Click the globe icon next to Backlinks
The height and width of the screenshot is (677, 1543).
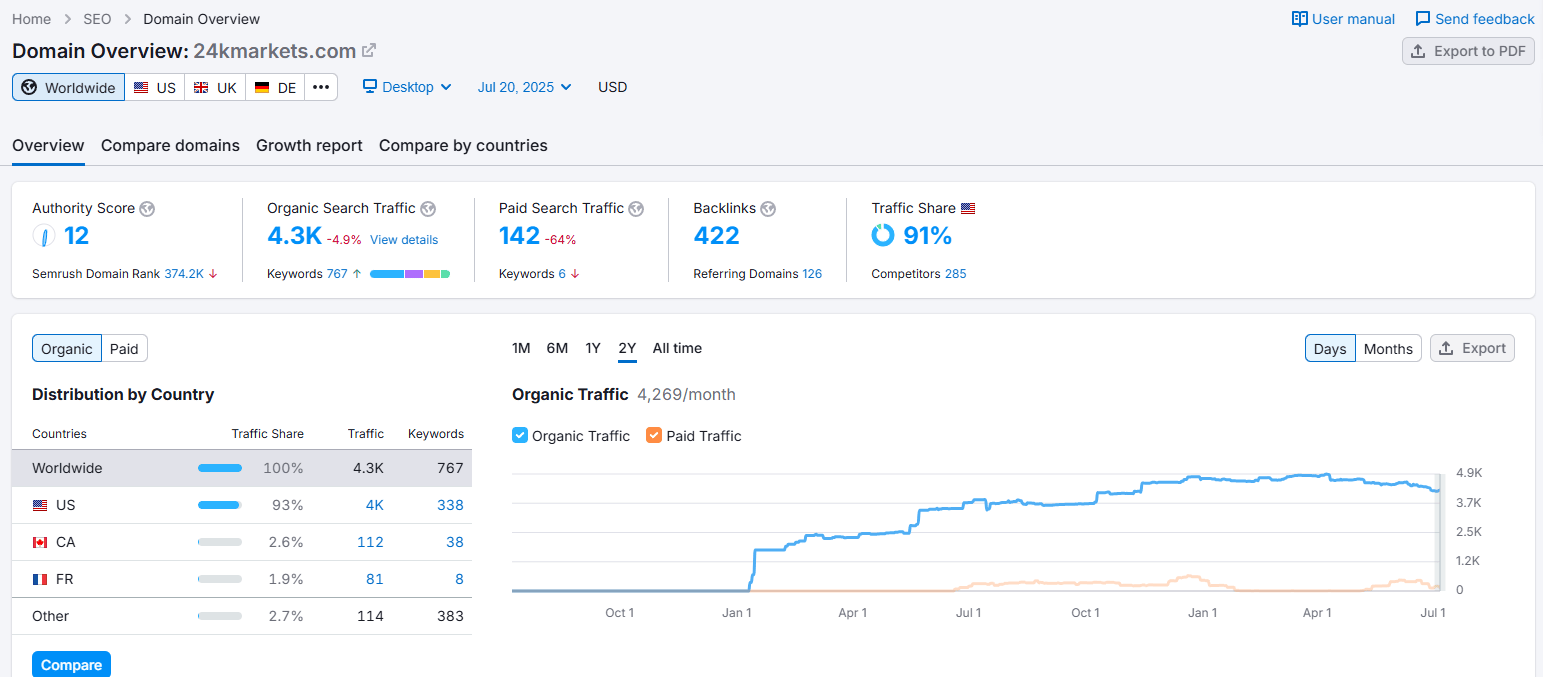point(768,208)
